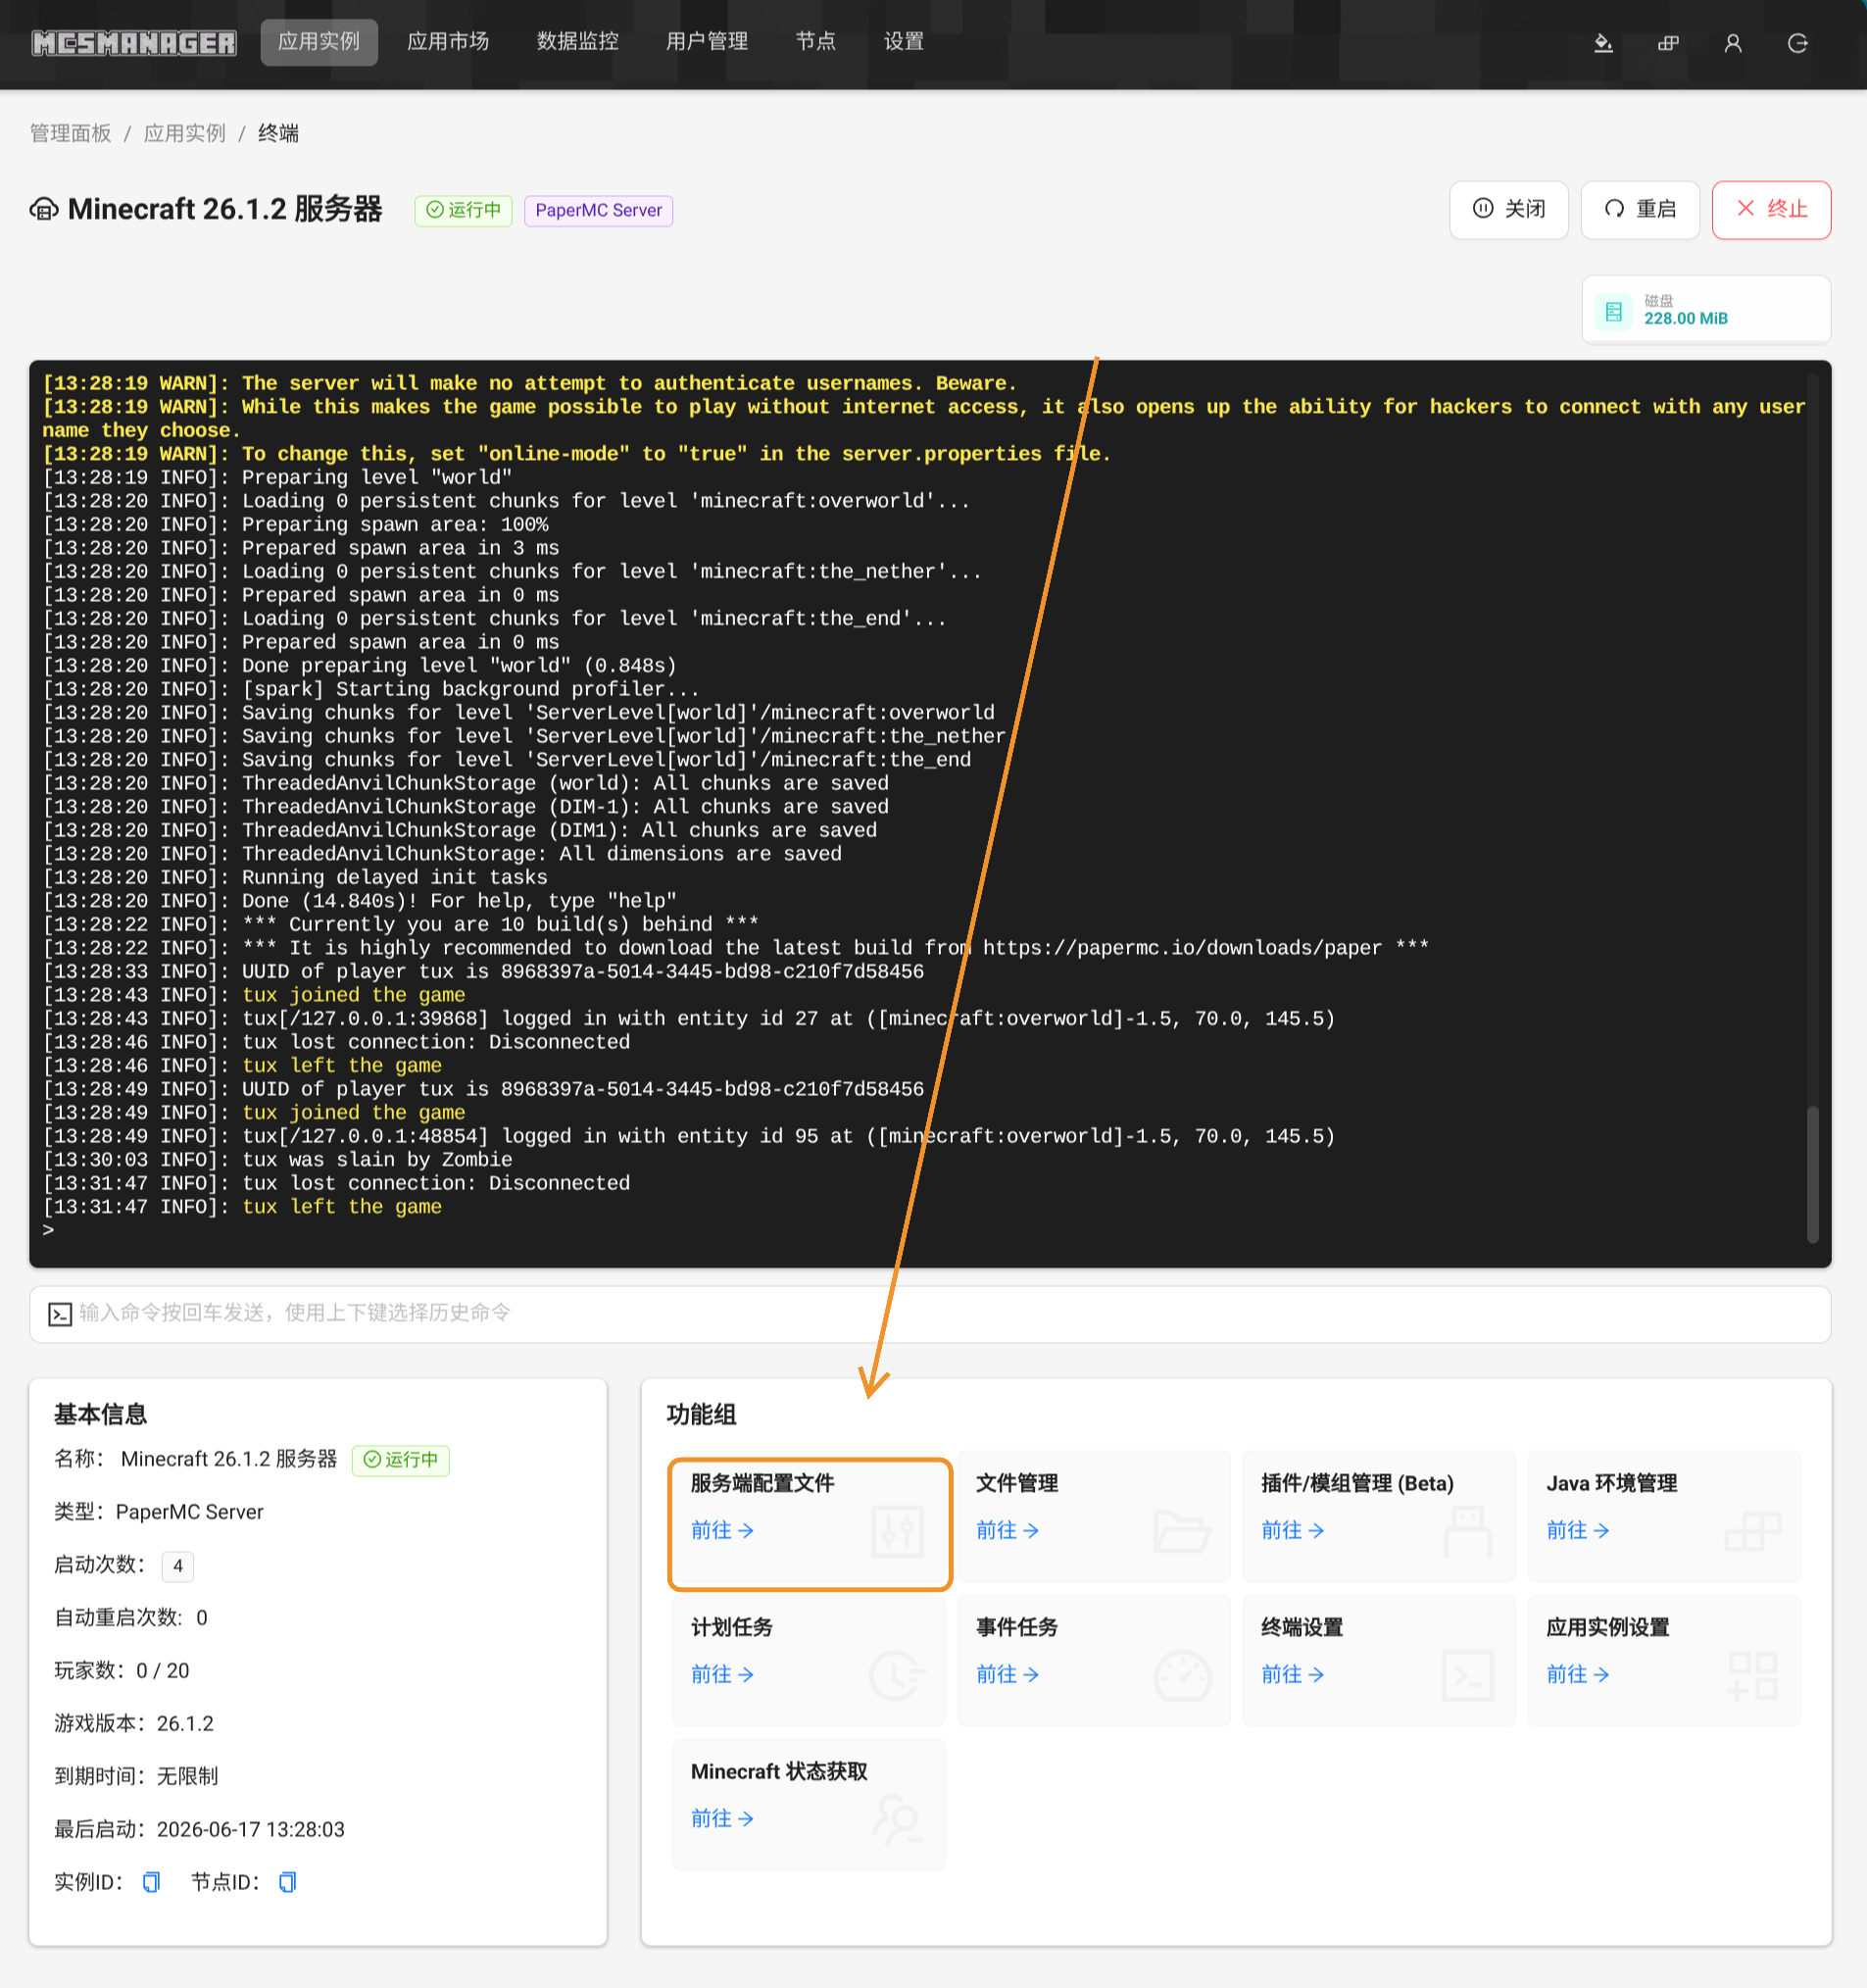Click the 终端设置 console icon
Screen dimensions: 1867x1988
point(1467,1675)
